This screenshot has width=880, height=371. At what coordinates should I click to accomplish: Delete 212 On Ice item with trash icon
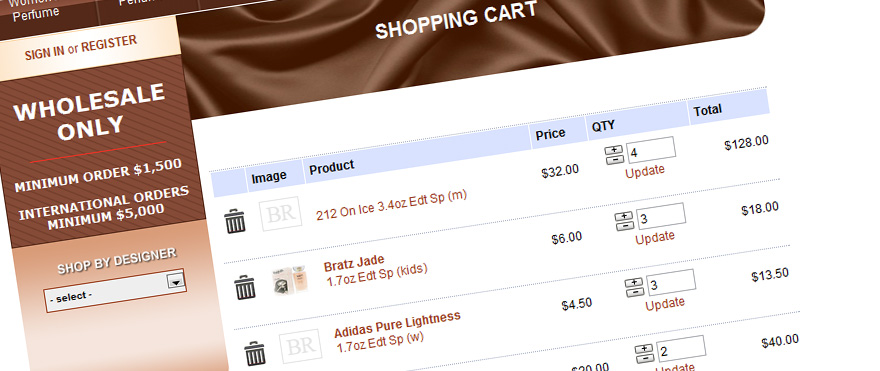(235, 221)
